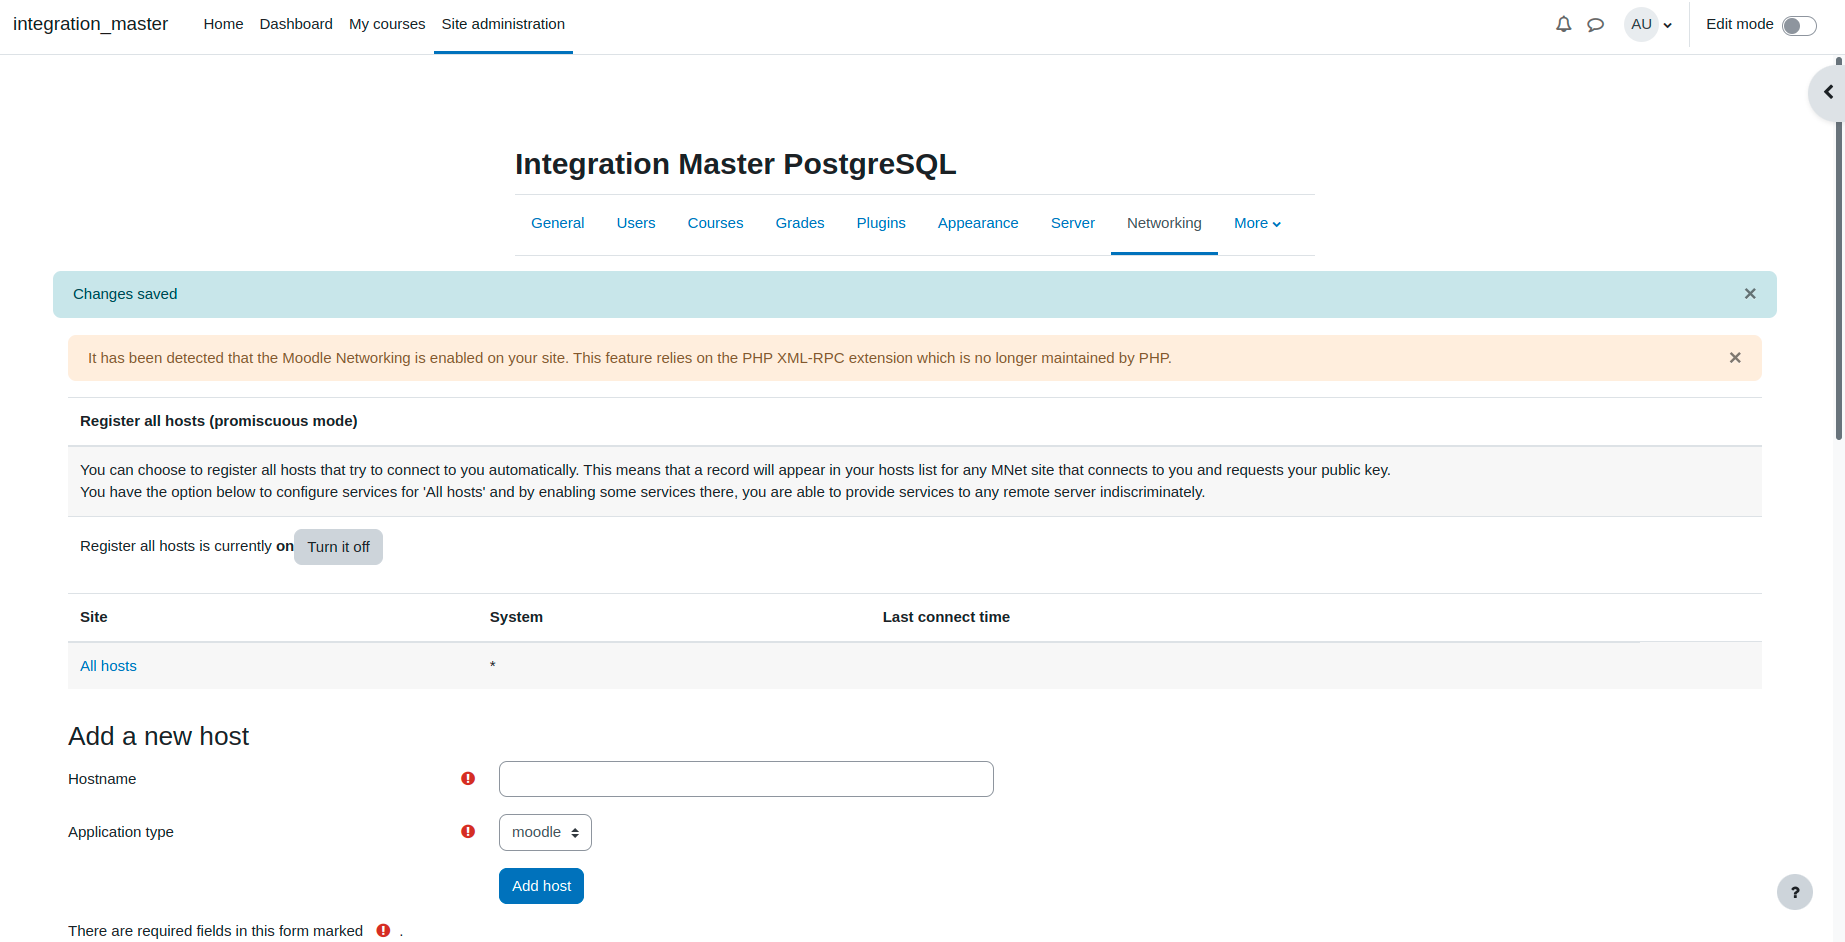Open the All hosts link
Image resolution: width=1845 pixels, height=942 pixels.
point(108,666)
